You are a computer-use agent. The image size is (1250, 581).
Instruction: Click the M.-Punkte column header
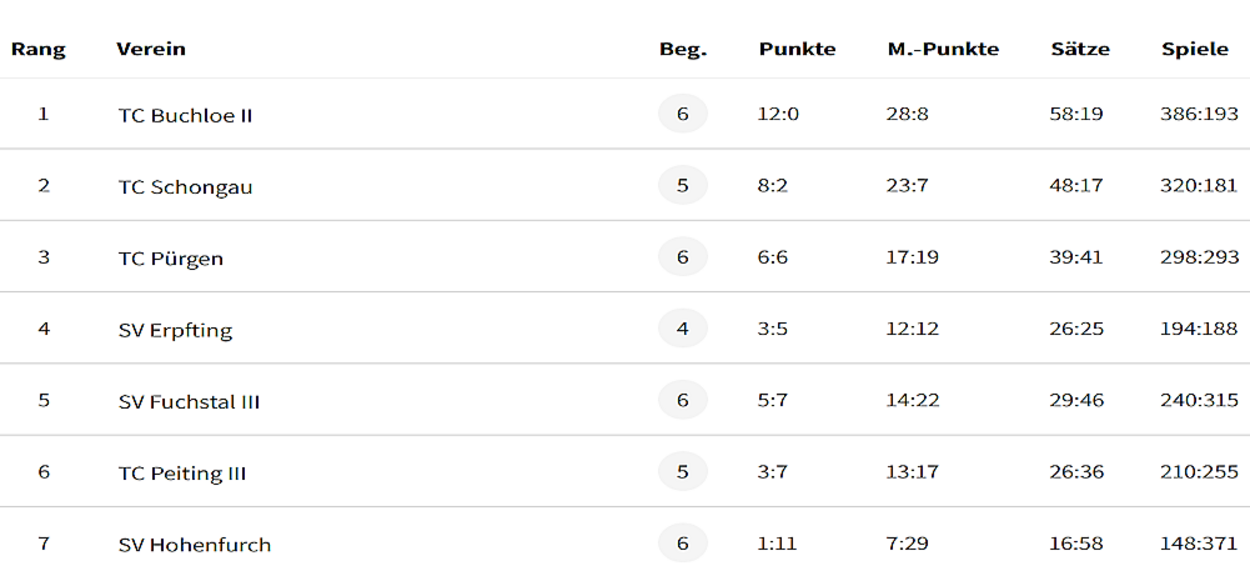click(943, 49)
